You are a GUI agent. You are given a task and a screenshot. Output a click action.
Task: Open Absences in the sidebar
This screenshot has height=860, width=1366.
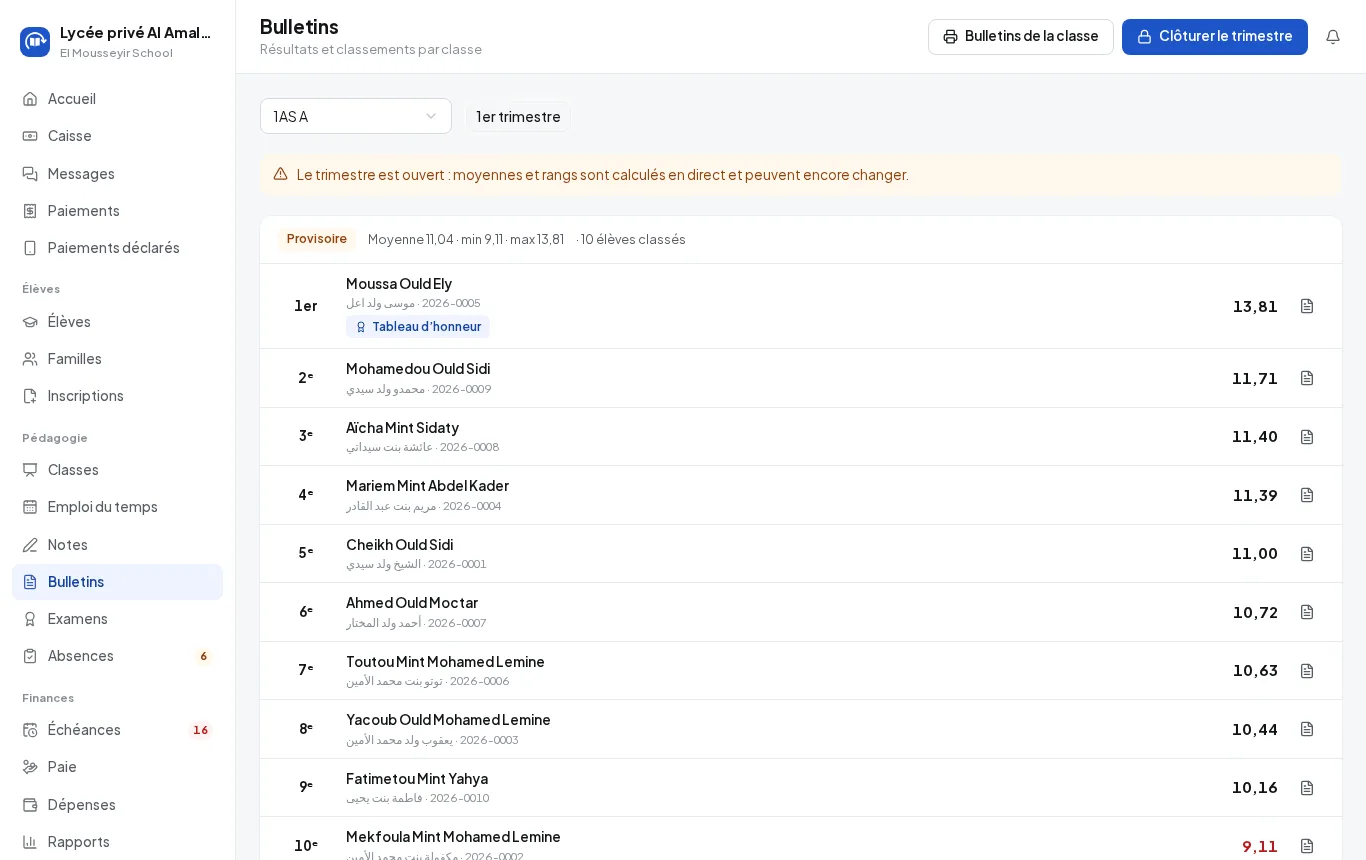[117, 656]
